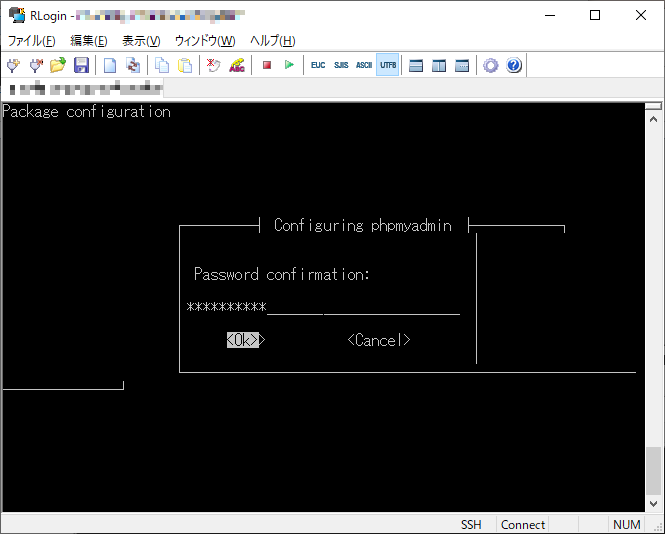Open help with the blue question icon

pyautogui.click(x=514, y=65)
